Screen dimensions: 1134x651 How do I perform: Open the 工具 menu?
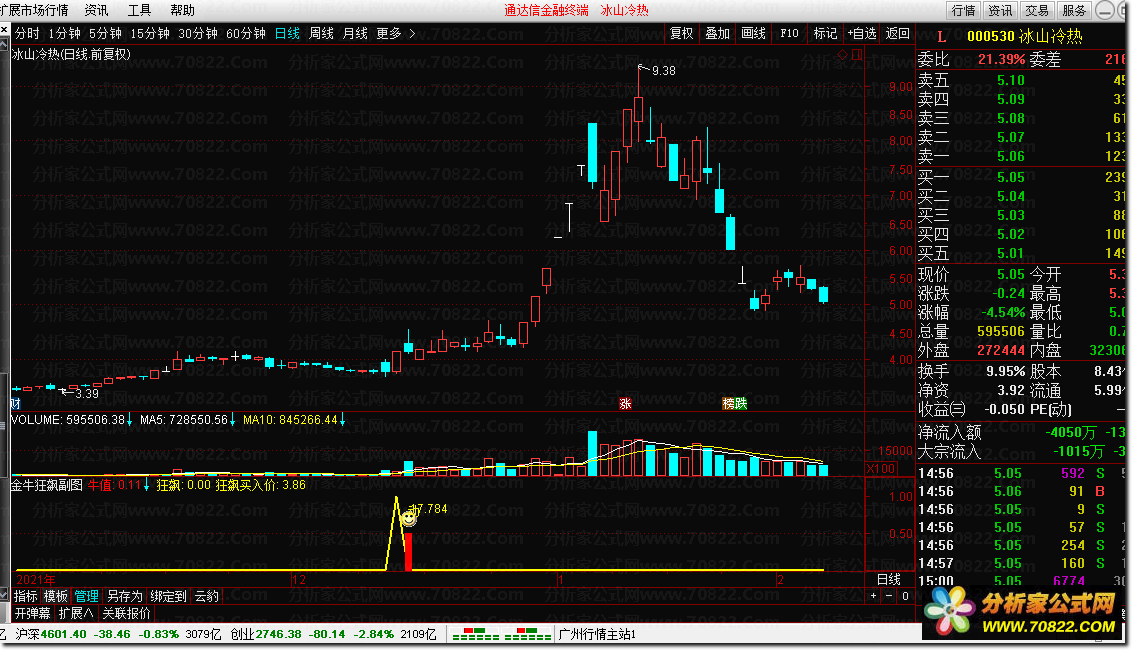139,10
